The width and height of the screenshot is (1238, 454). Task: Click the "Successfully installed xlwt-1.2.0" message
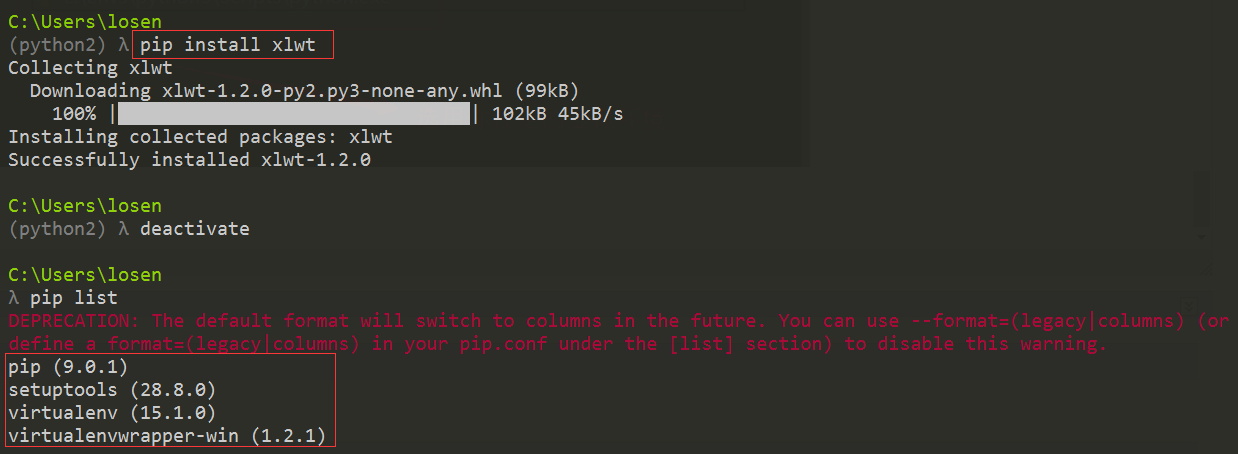(x=189, y=160)
